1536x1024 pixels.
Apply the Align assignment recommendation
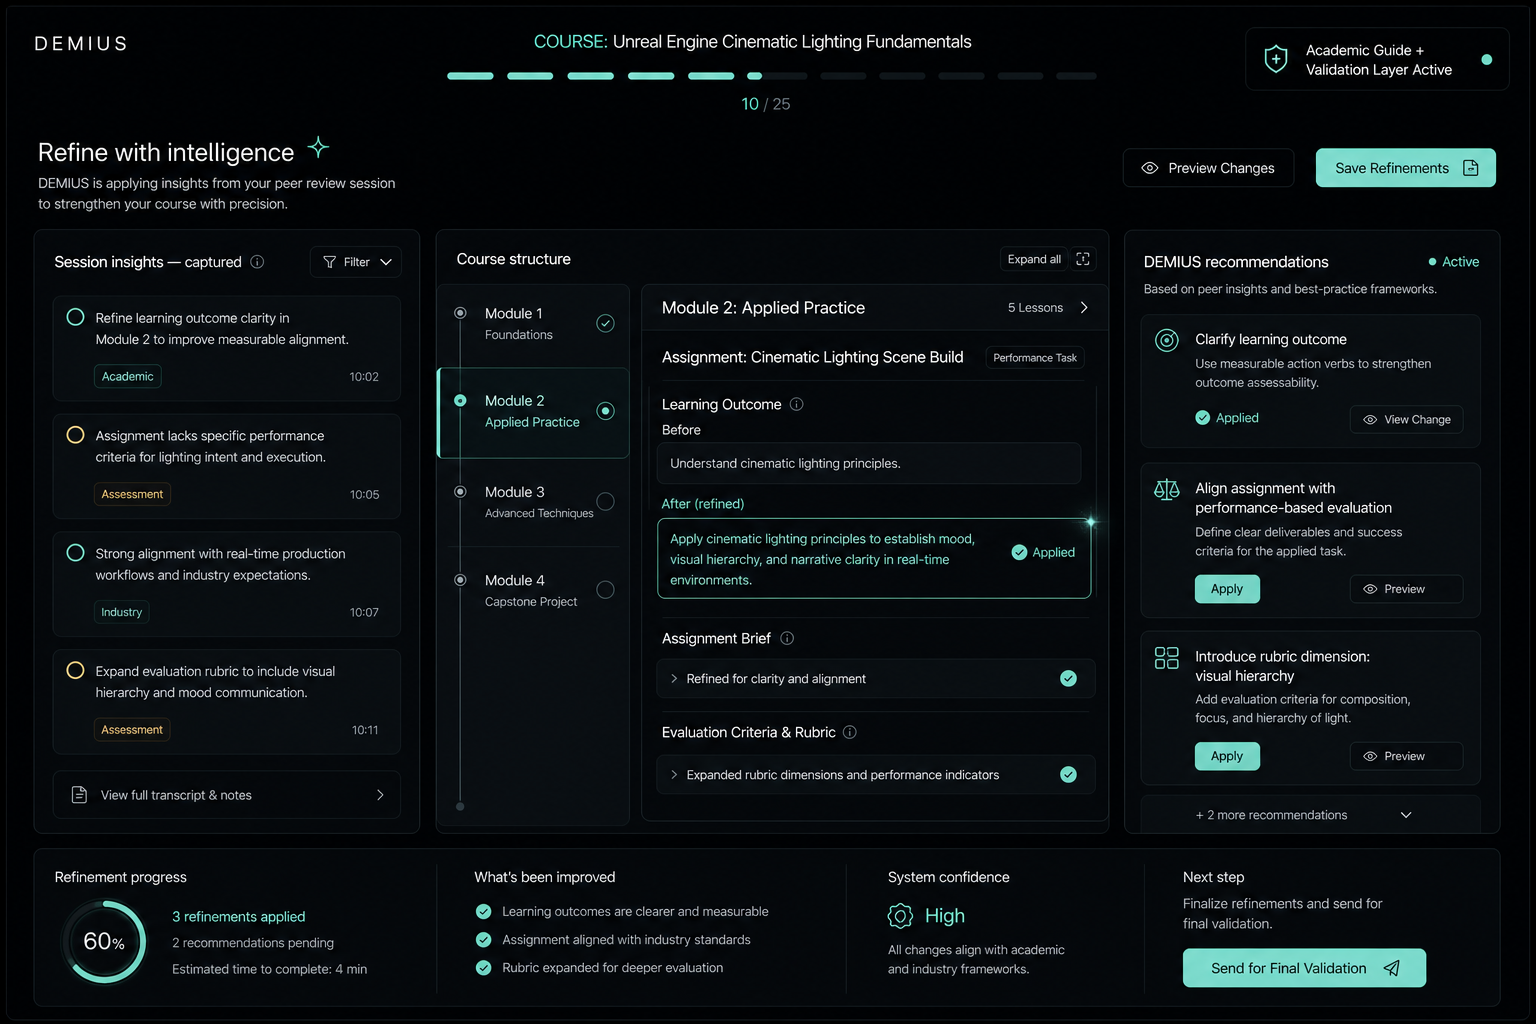(x=1227, y=589)
